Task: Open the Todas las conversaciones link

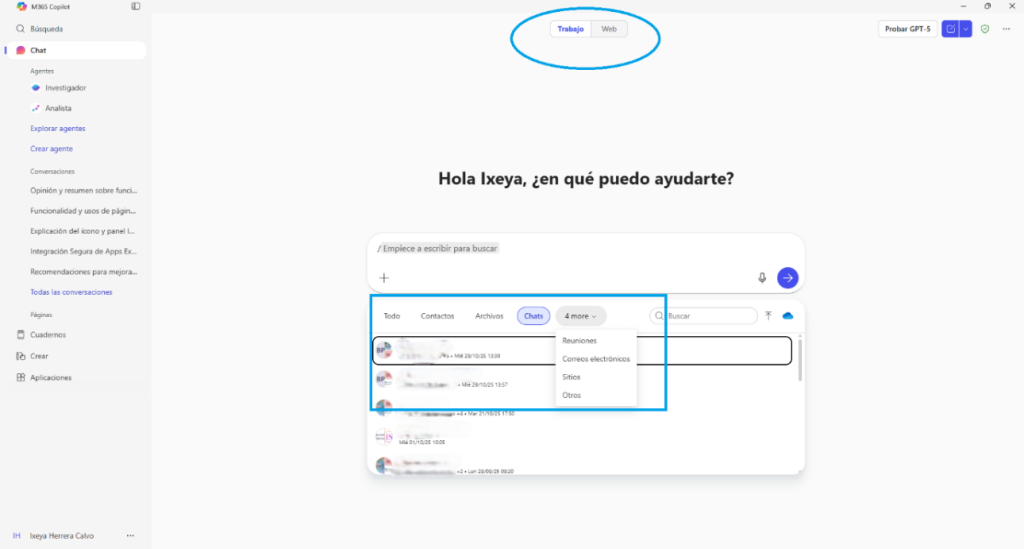Action: coord(71,292)
